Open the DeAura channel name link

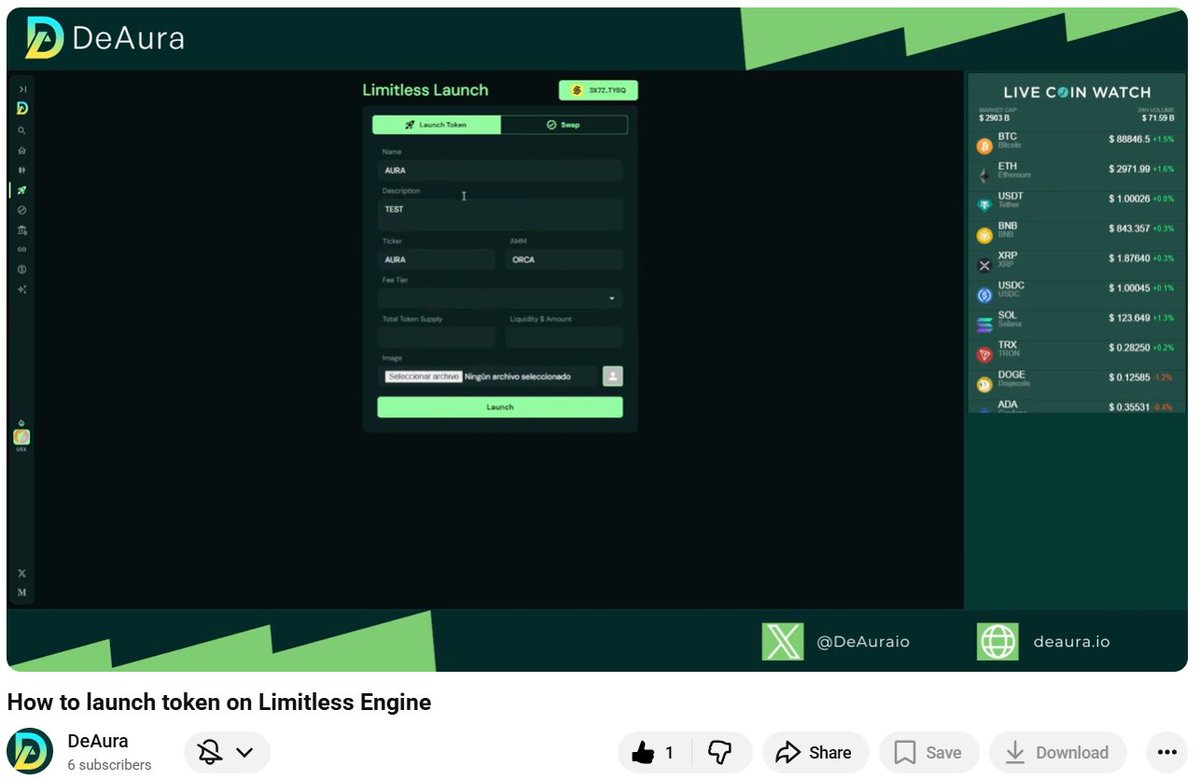tap(98, 741)
